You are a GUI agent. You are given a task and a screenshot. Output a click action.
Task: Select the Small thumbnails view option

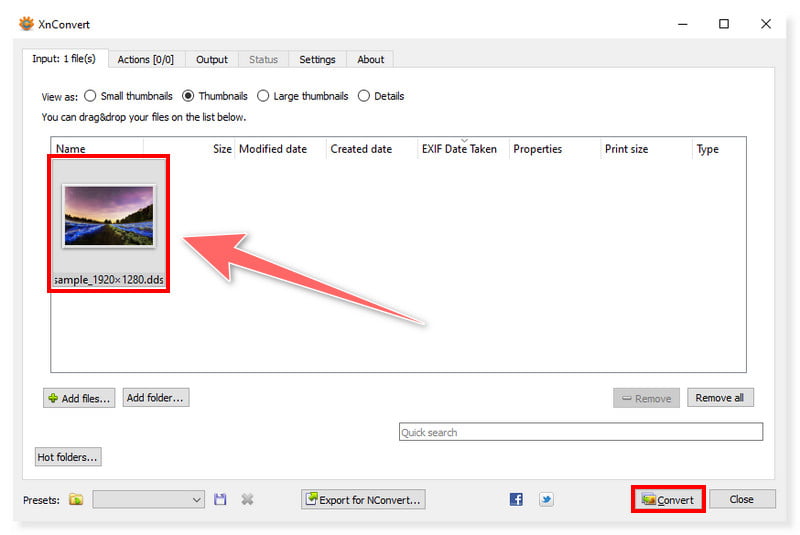pyautogui.click(x=90, y=96)
